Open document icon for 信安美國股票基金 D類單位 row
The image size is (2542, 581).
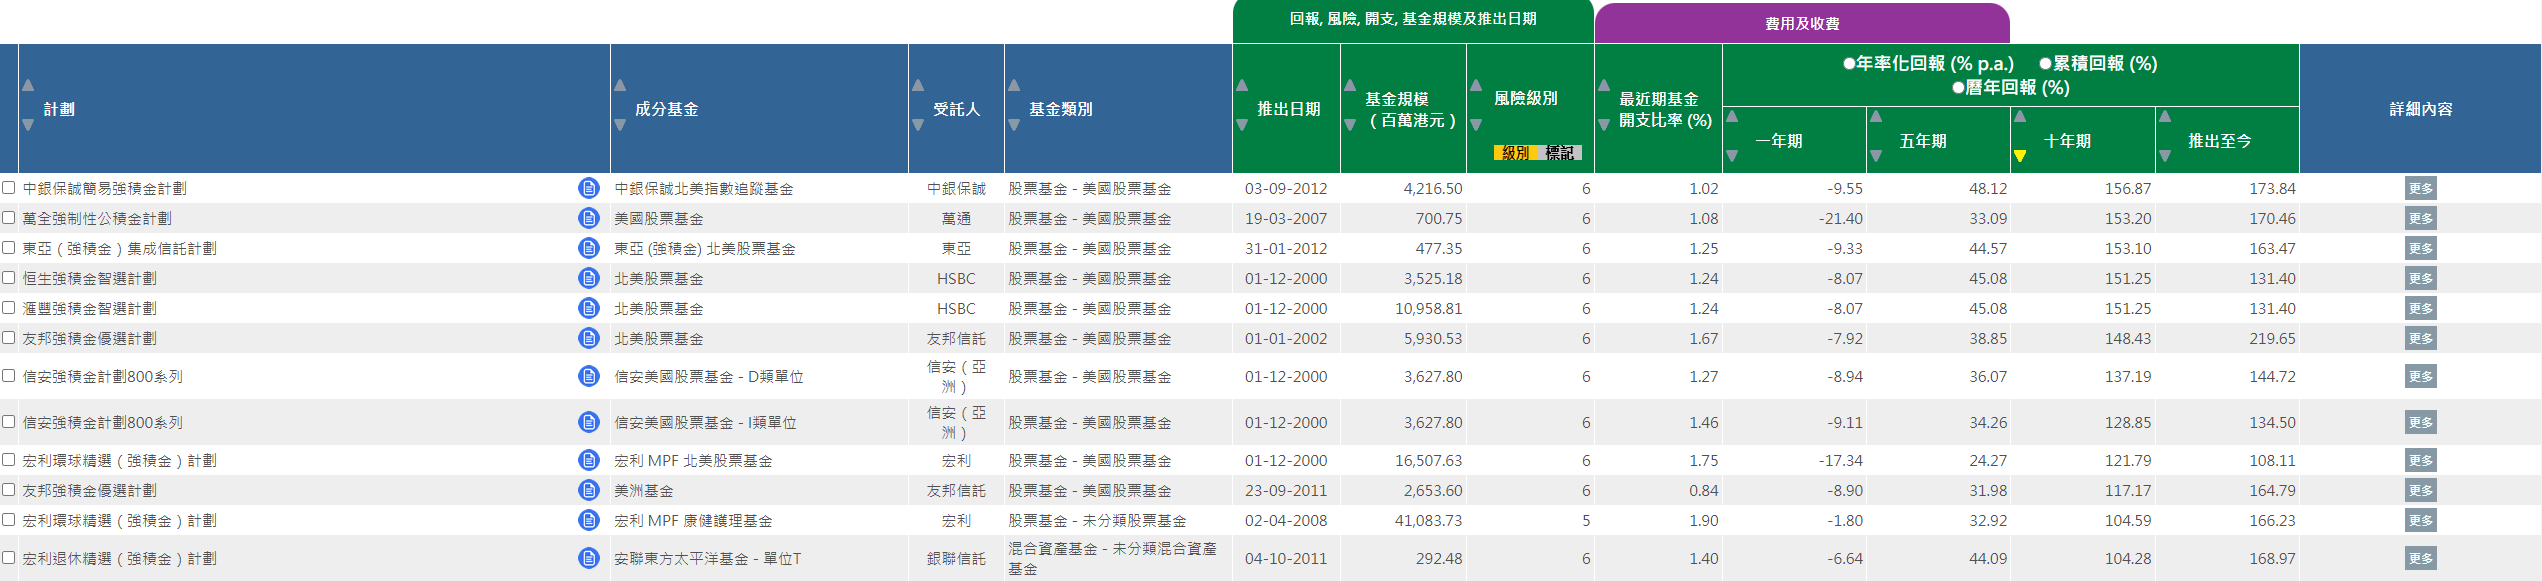click(x=589, y=376)
